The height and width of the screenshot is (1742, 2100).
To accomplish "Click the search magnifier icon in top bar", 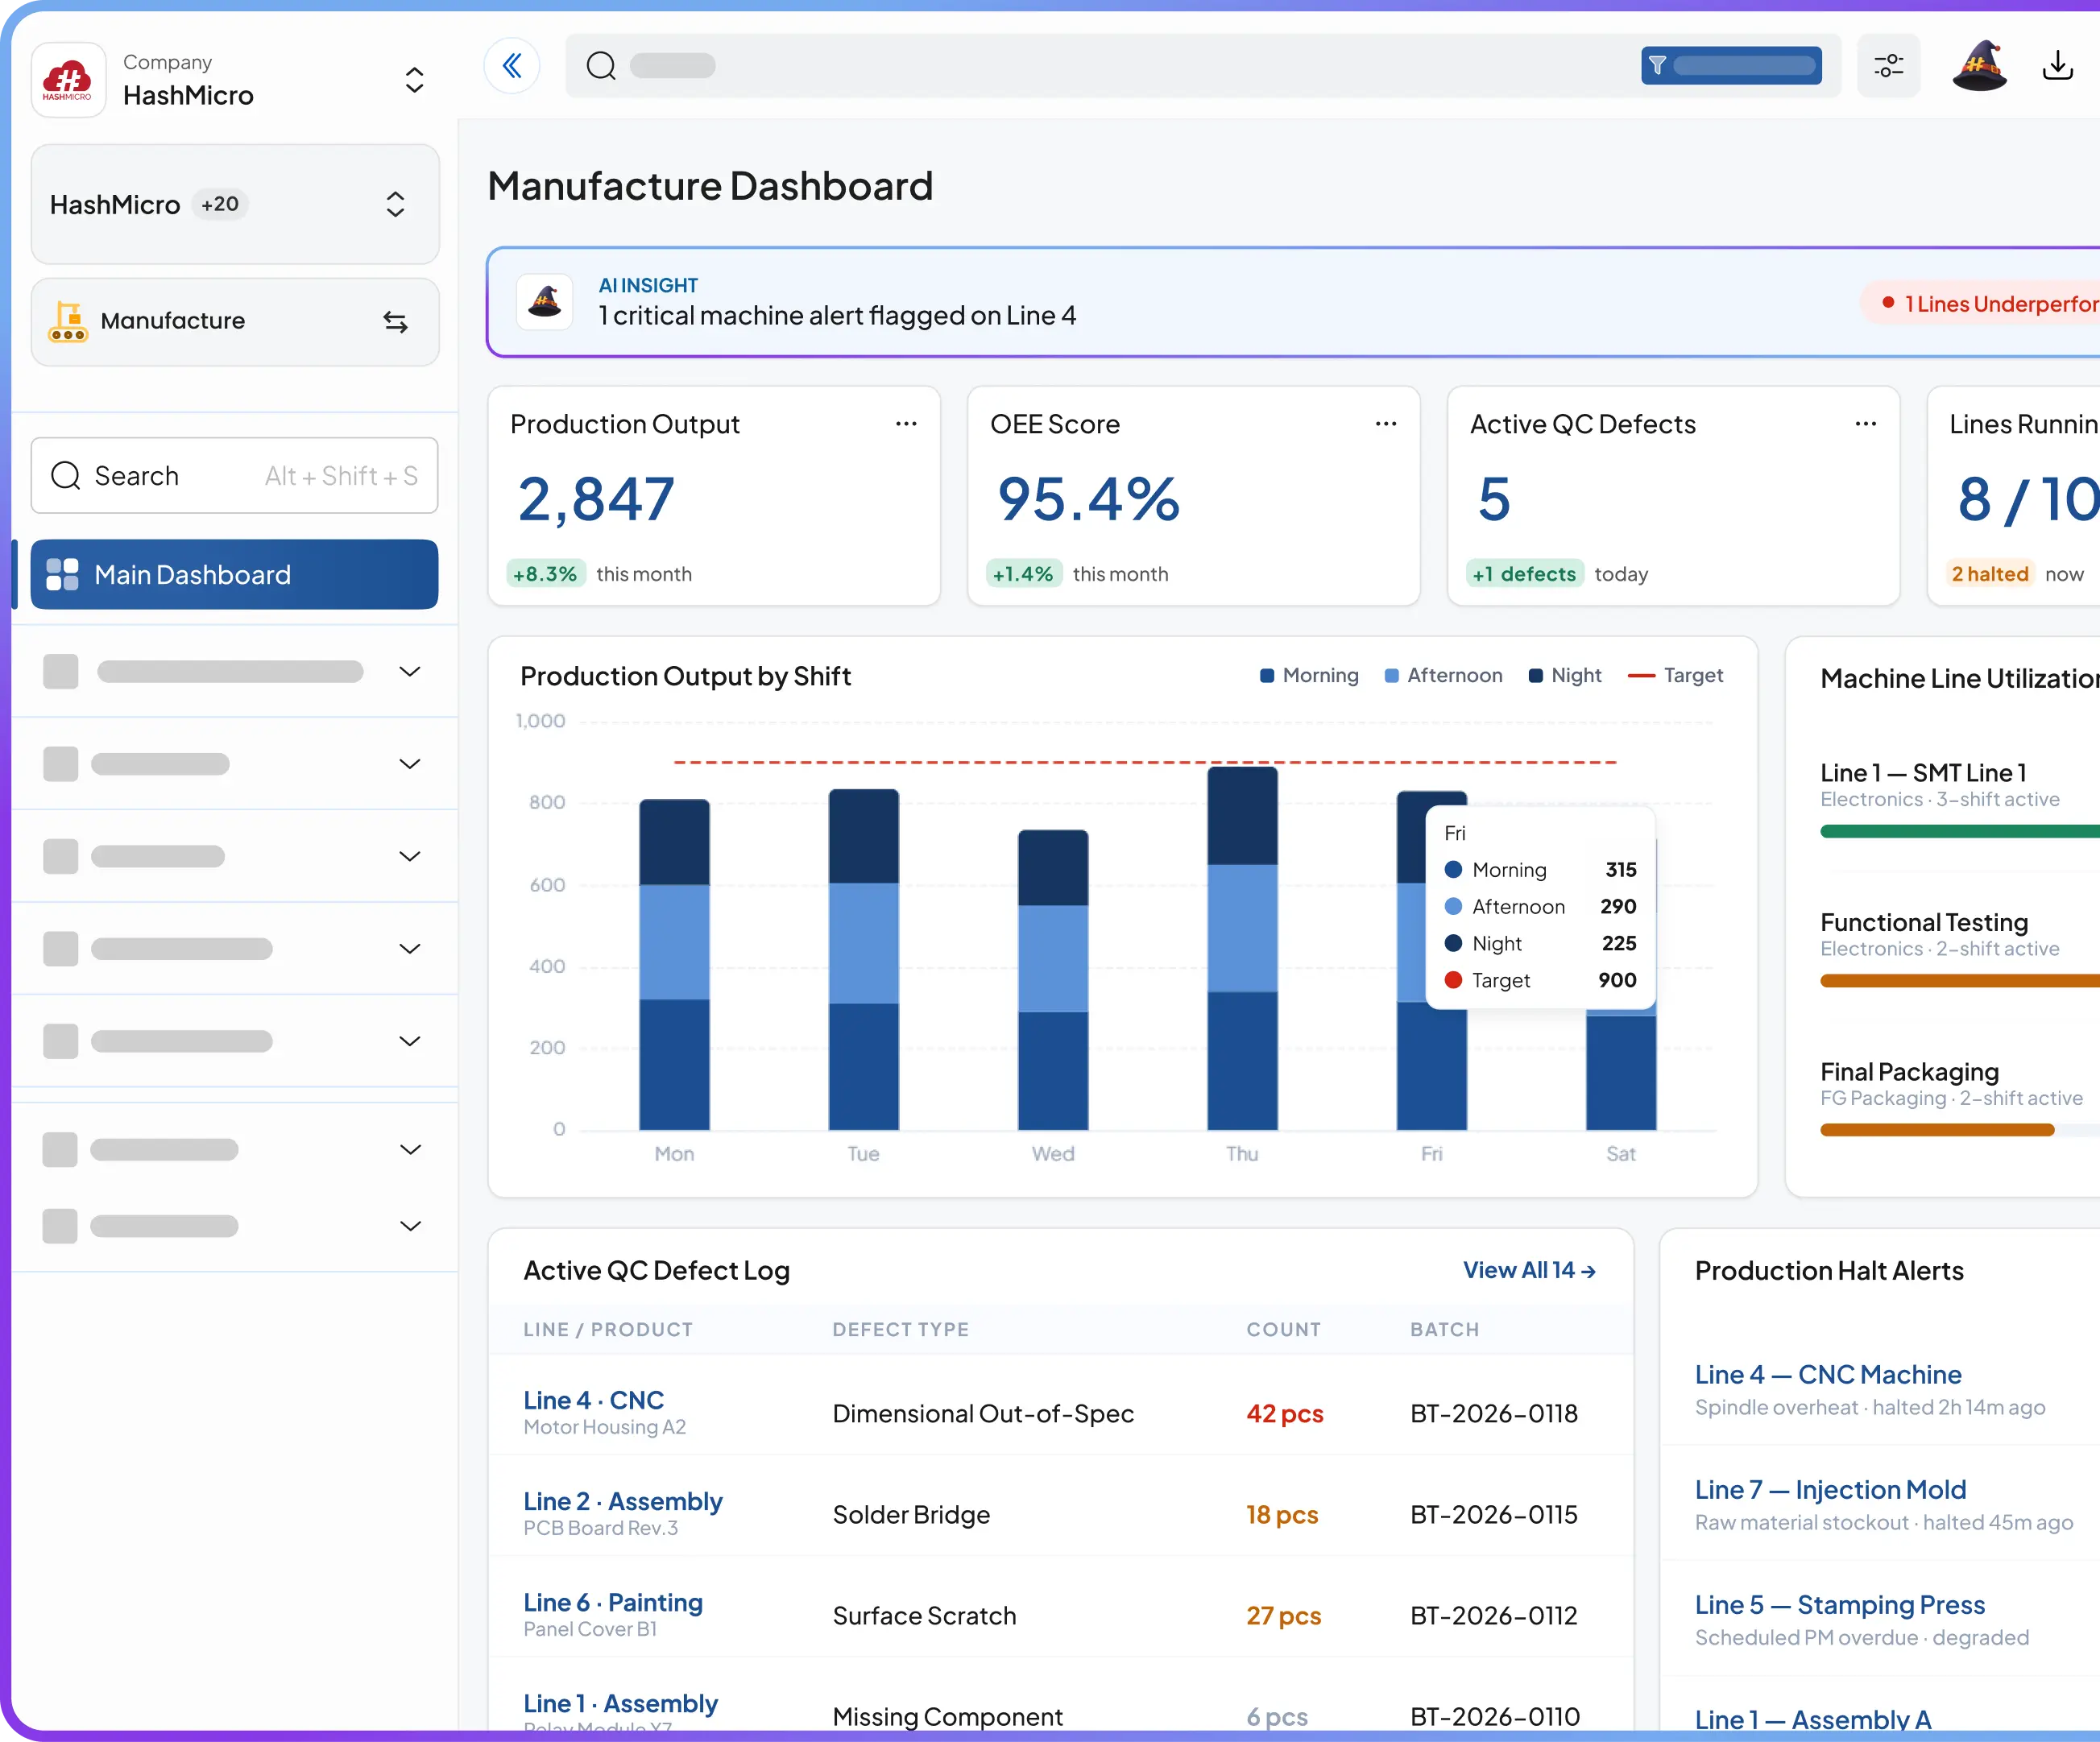I will click(601, 66).
